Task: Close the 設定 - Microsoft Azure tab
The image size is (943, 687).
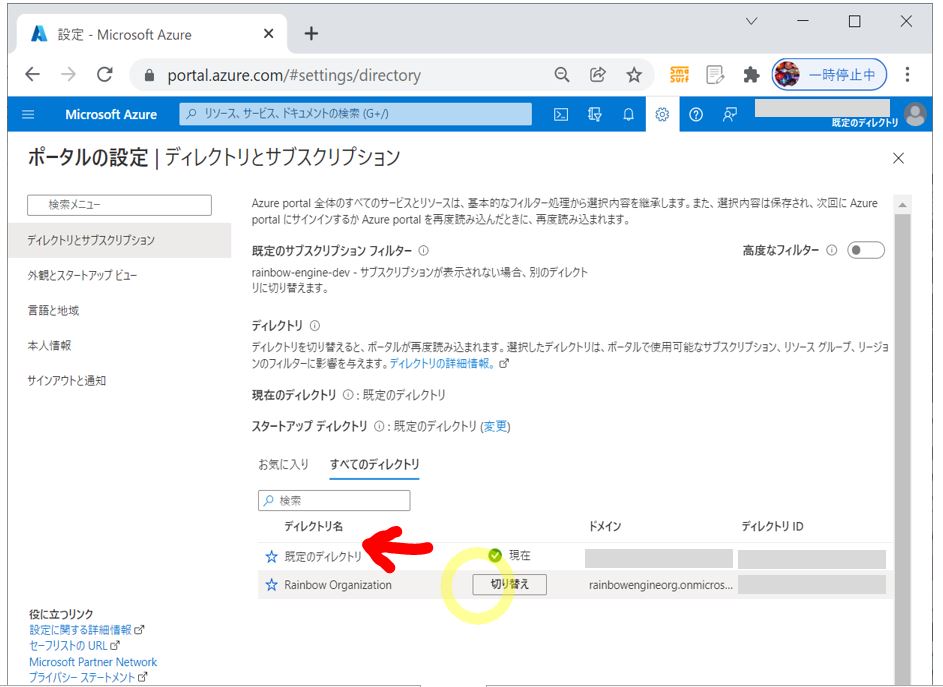Action: [x=269, y=34]
